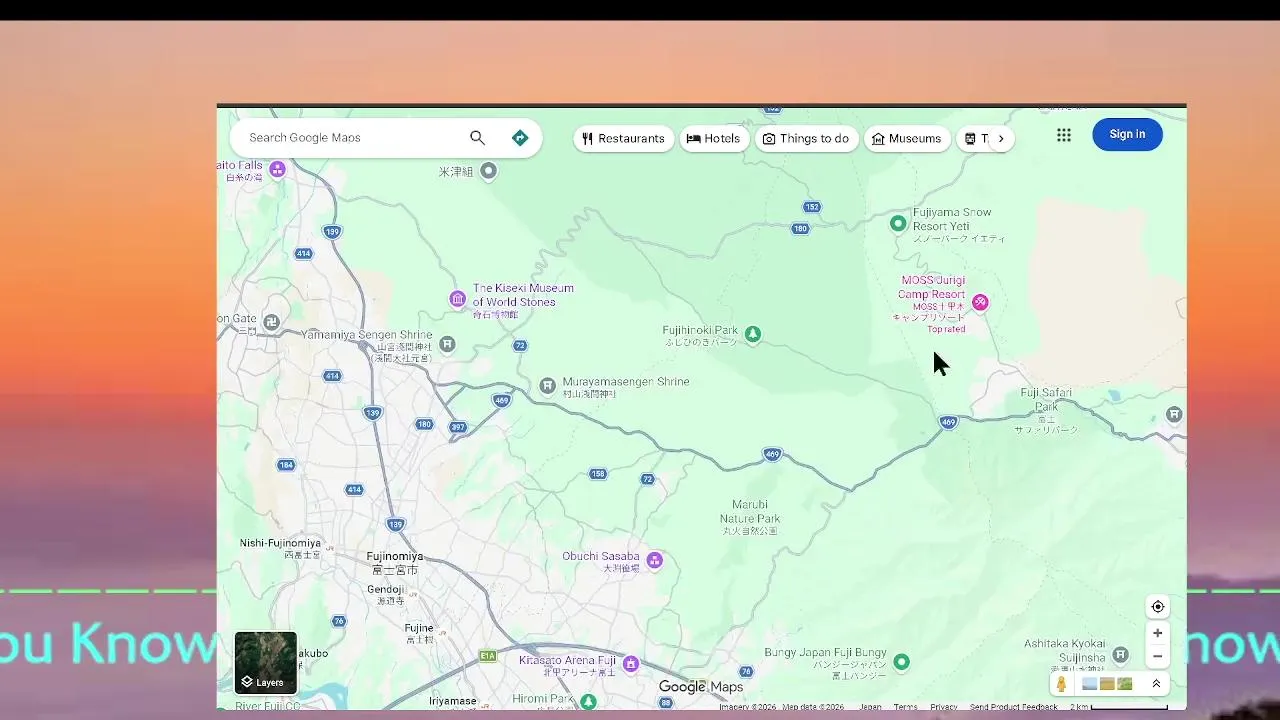
Task: Click the E1A expressway shield
Action: 487,656
